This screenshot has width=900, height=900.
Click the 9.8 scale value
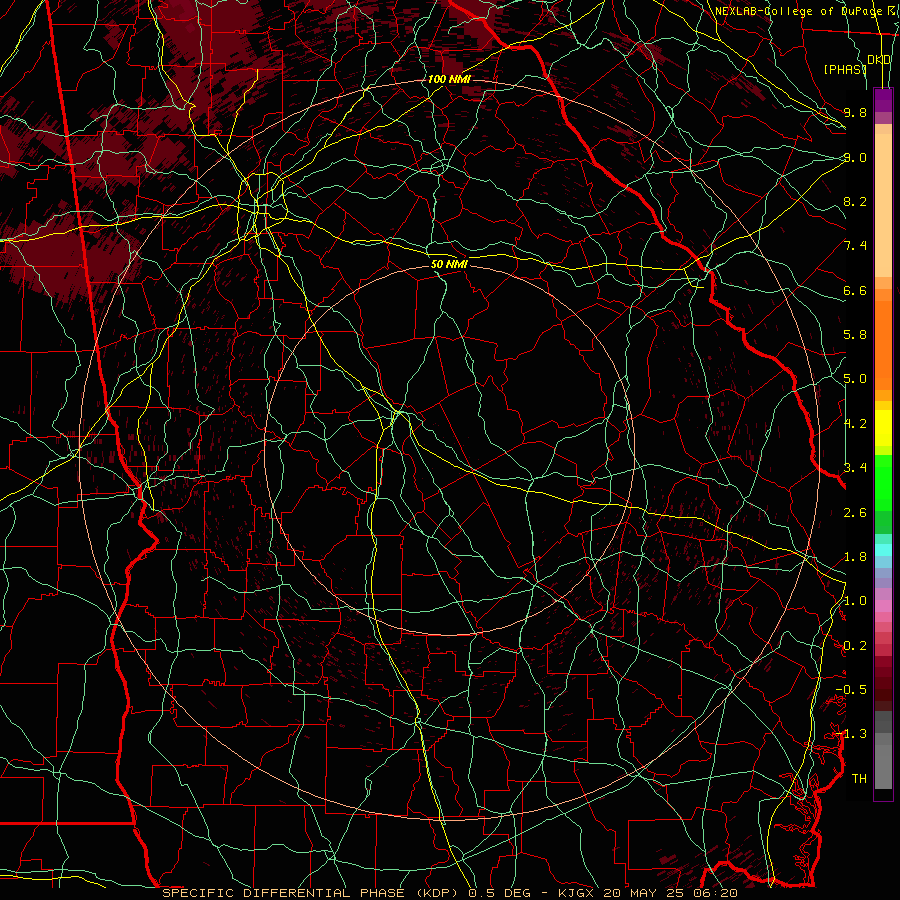(x=855, y=112)
